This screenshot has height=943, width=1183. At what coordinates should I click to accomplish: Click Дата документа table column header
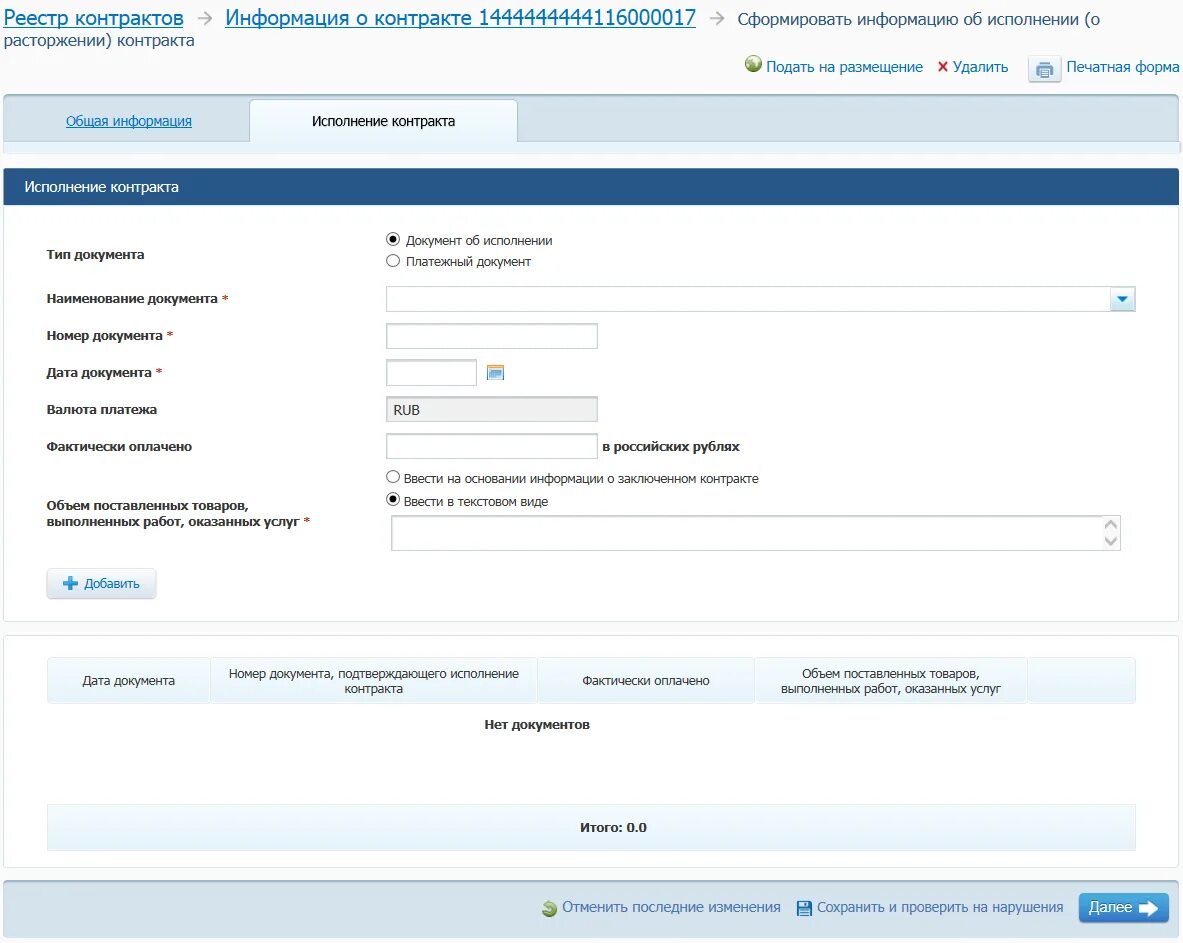tap(128, 680)
